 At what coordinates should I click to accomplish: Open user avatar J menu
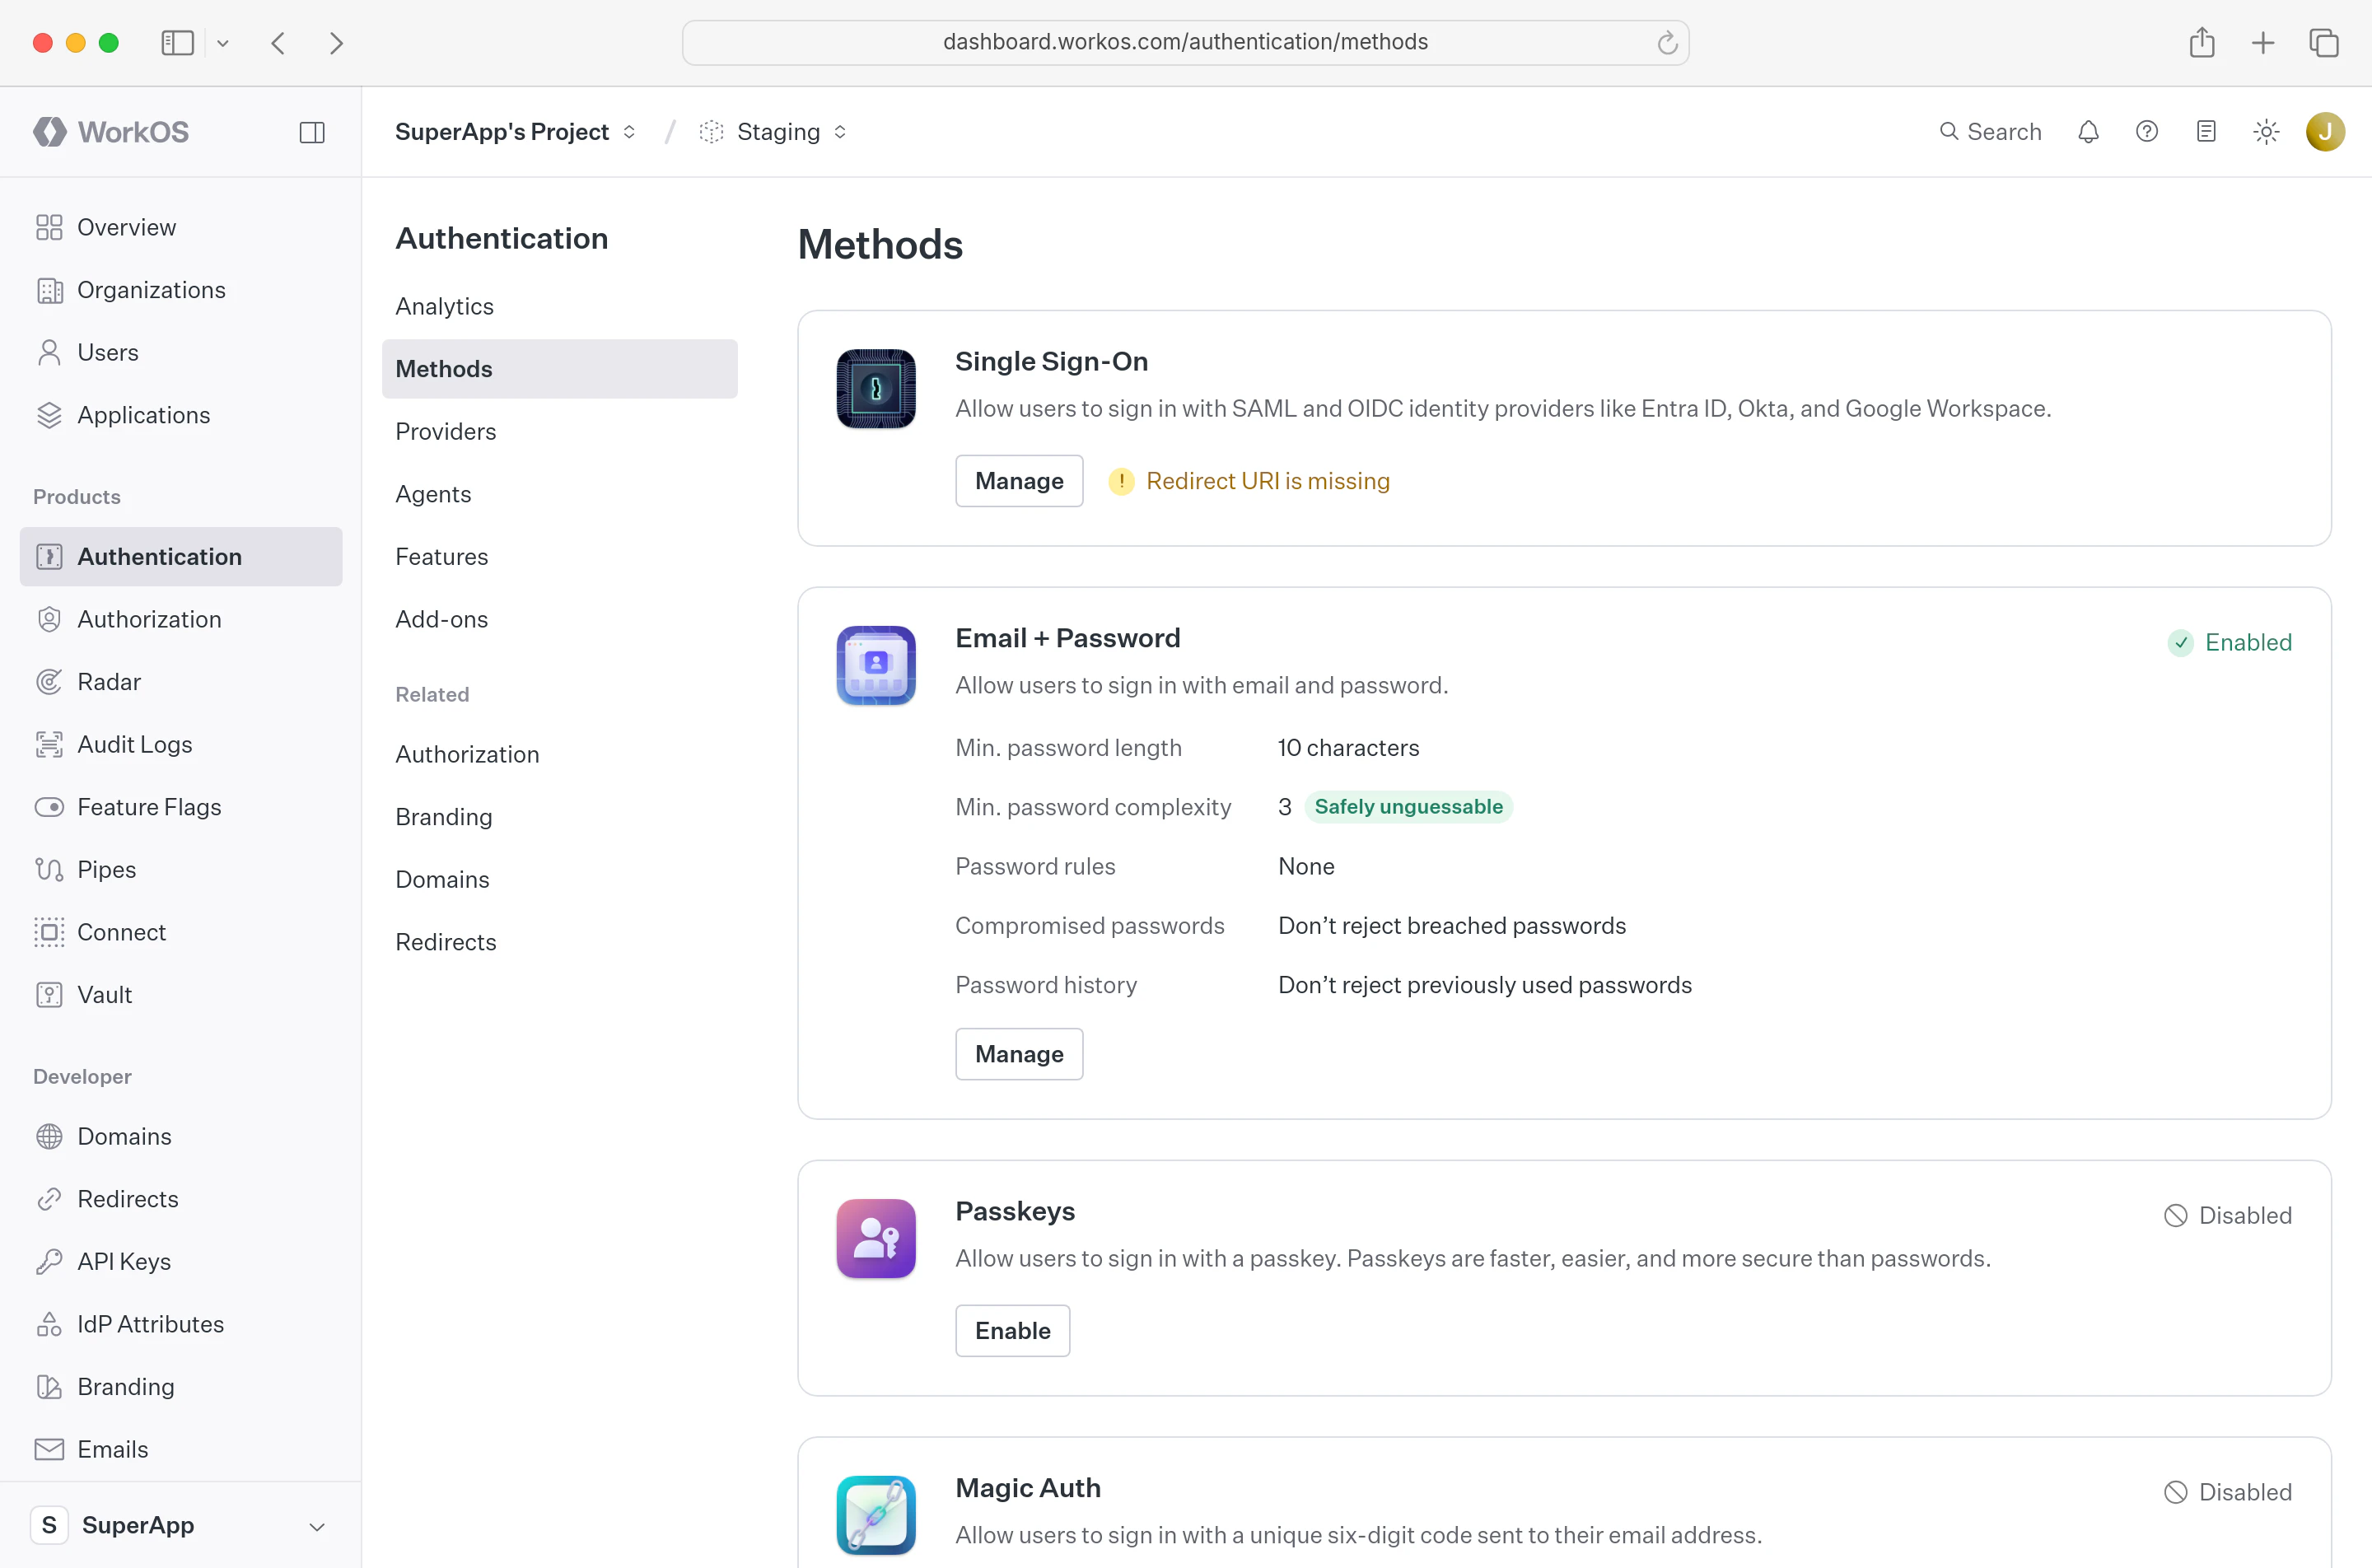pyautogui.click(x=2325, y=132)
